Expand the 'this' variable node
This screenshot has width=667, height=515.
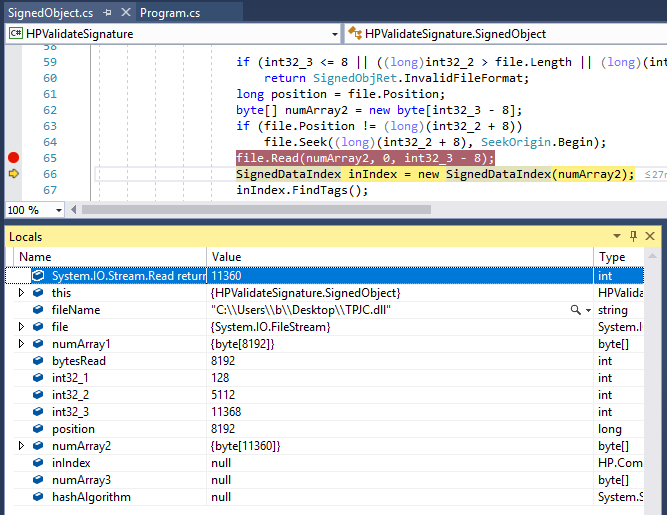(21, 293)
